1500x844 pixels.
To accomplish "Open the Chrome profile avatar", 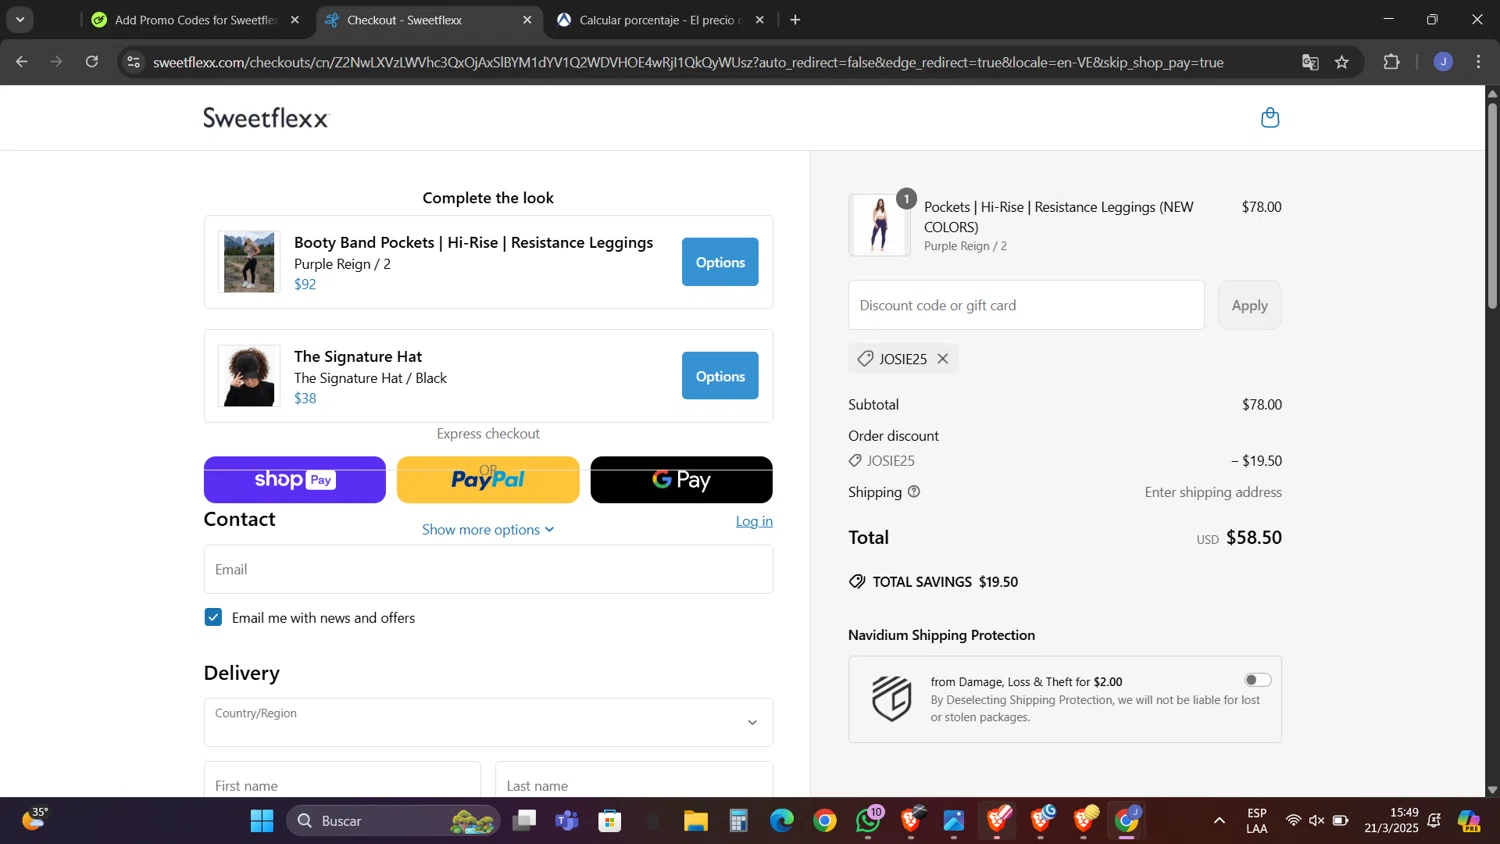I will (x=1443, y=62).
